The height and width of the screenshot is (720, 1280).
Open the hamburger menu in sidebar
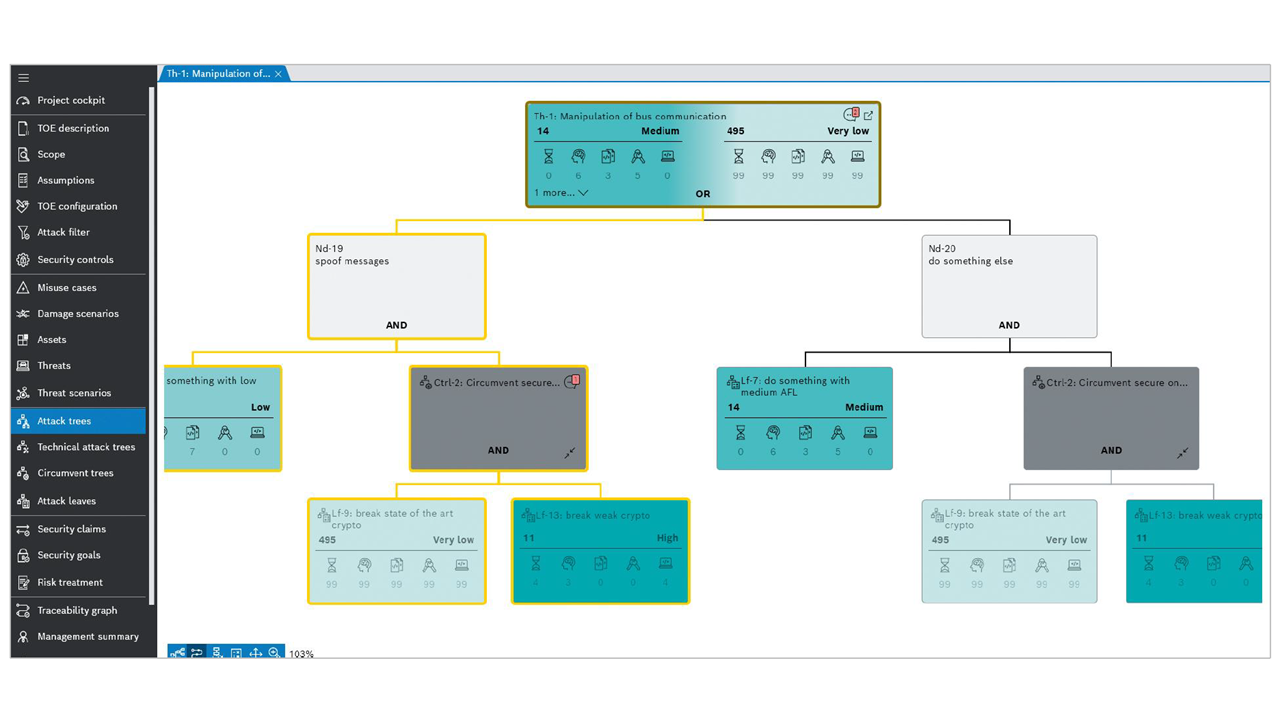[x=23, y=78]
